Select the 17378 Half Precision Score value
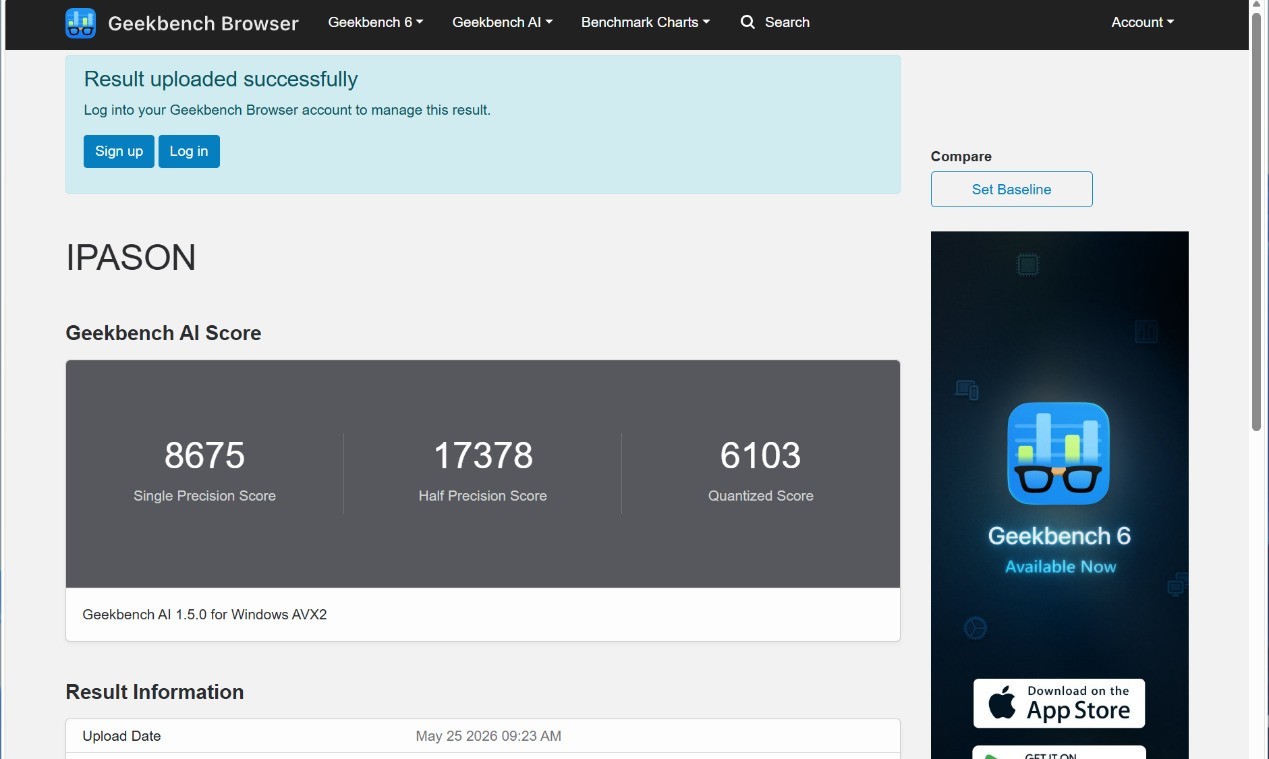 point(483,455)
